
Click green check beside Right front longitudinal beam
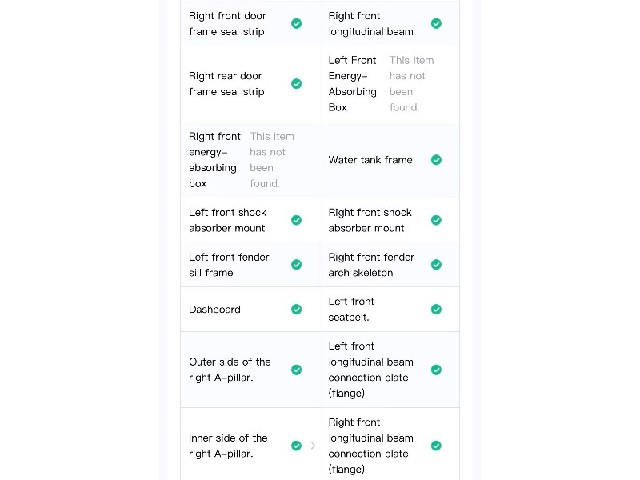click(x=436, y=24)
